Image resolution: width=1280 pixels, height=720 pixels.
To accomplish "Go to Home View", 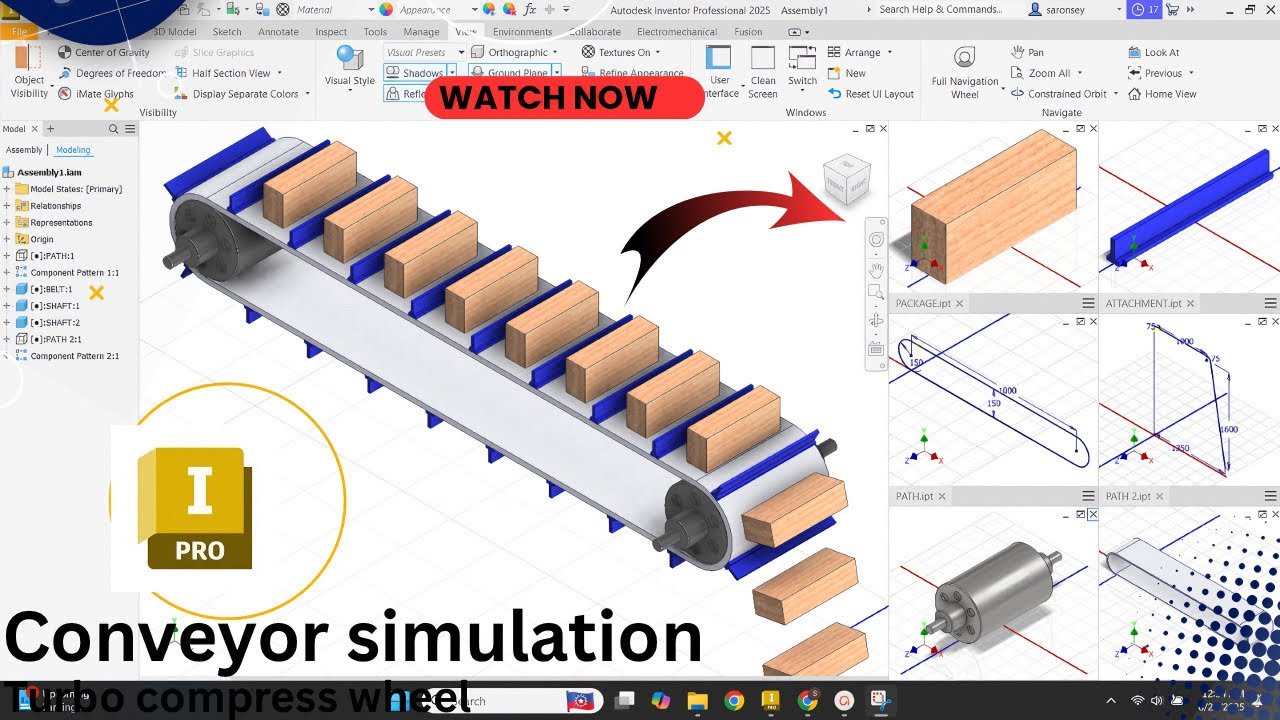I will pos(1162,94).
